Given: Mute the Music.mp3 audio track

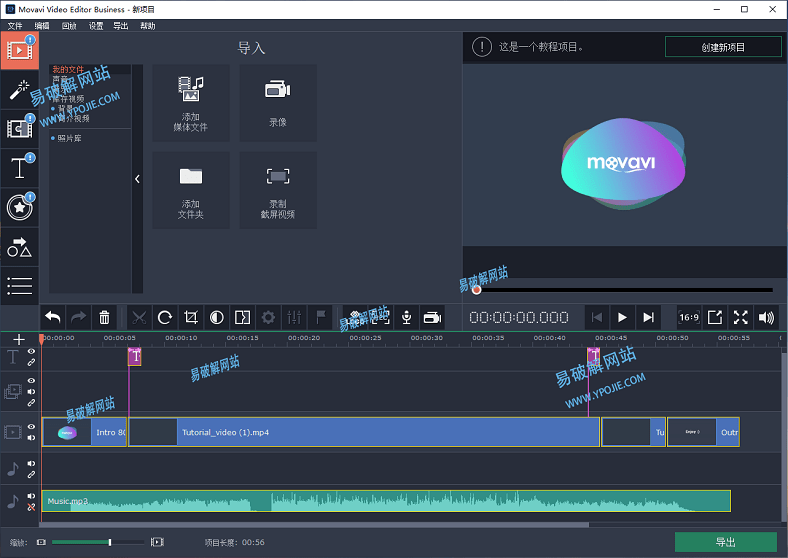Looking at the screenshot, I should [x=31, y=496].
